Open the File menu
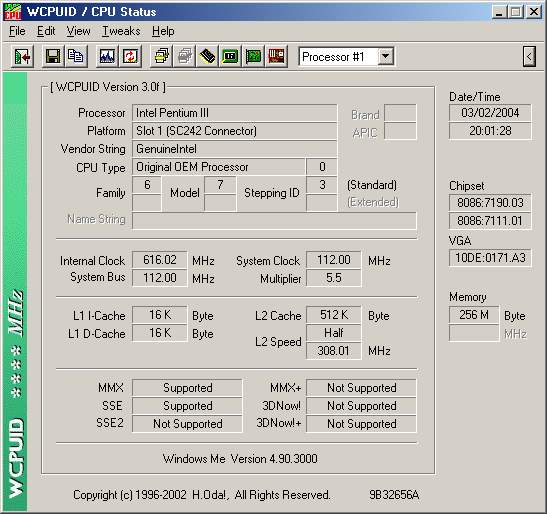 click(x=17, y=31)
